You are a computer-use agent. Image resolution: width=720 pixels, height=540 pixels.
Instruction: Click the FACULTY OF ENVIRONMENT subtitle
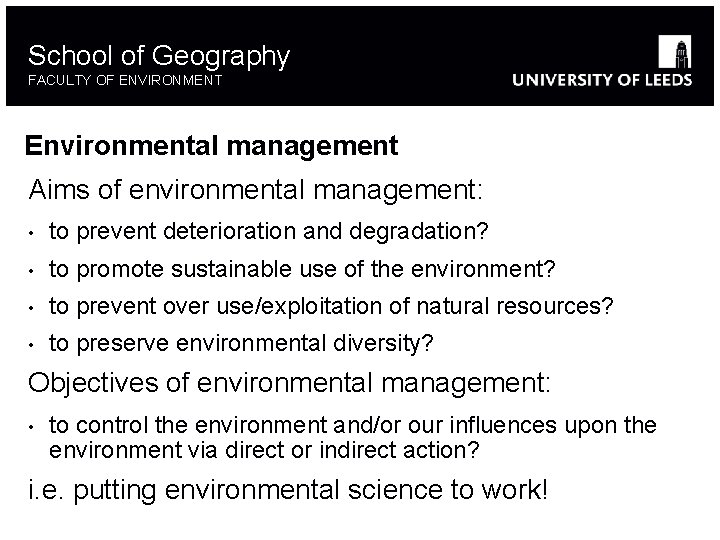tap(125, 80)
